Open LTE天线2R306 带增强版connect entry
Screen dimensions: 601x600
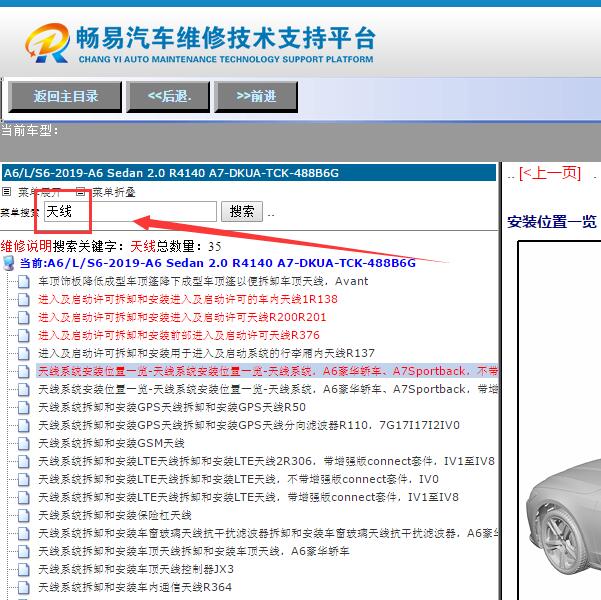pos(266,462)
